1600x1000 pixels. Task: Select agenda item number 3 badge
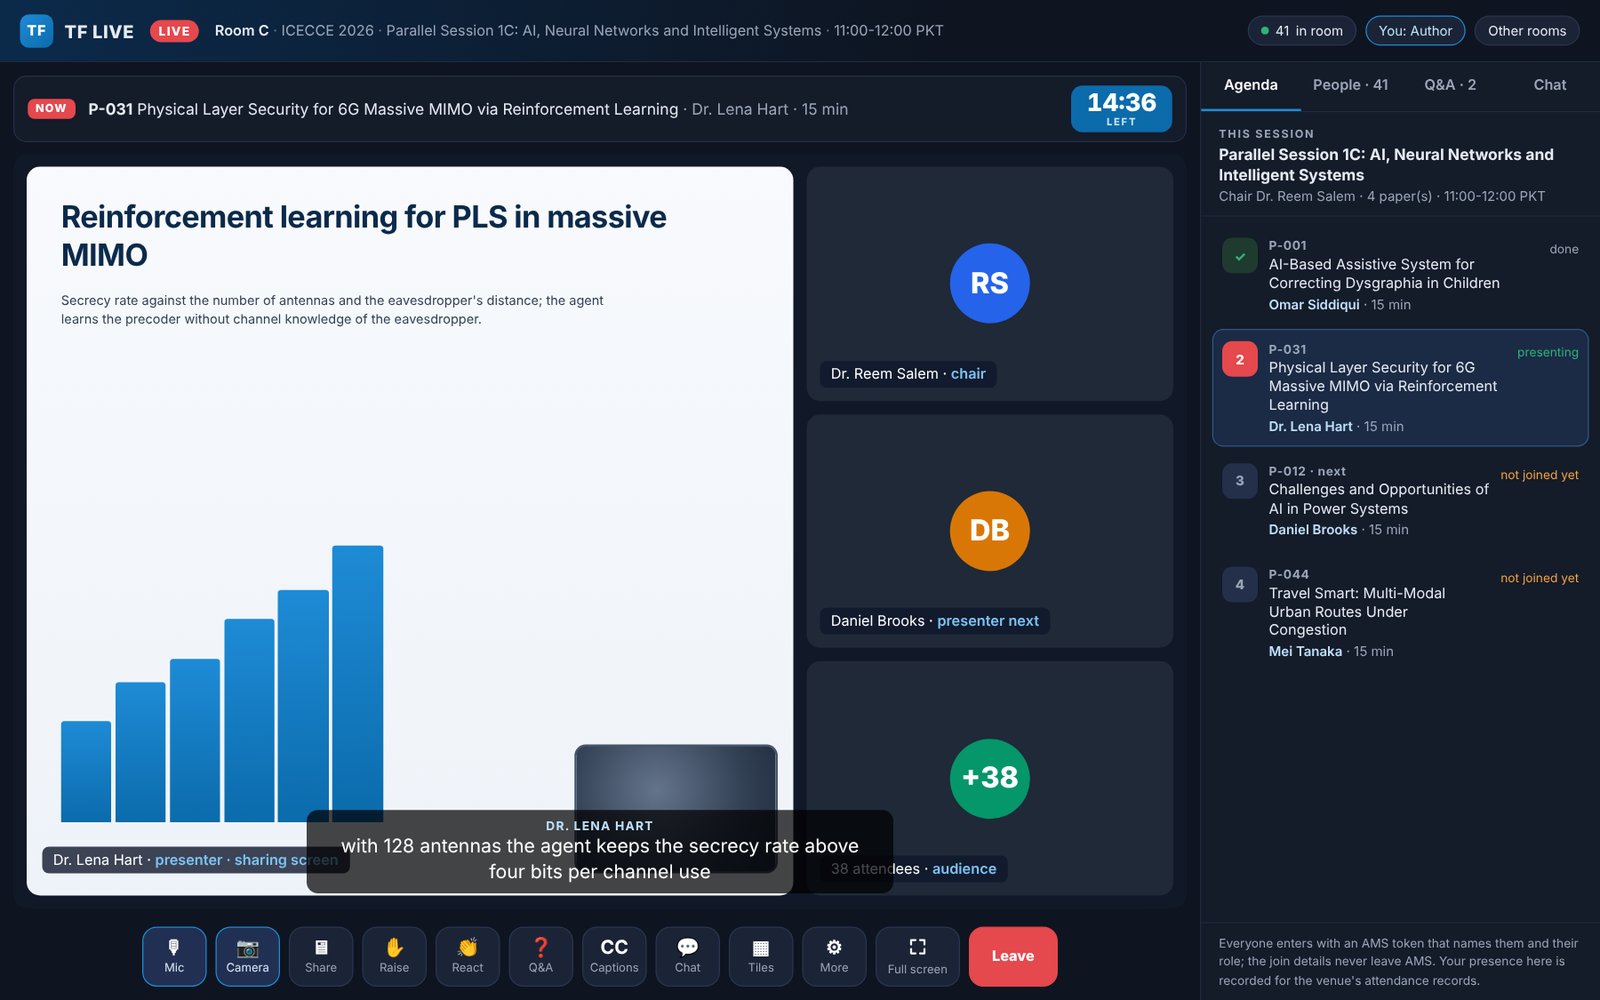tap(1240, 481)
